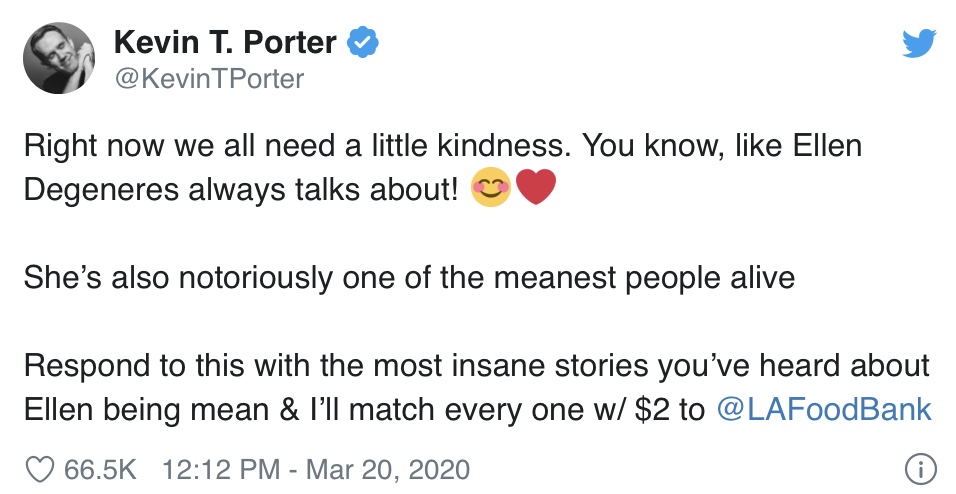Click the blue verified badge
The width and height of the screenshot is (956, 494).
[x=361, y=43]
